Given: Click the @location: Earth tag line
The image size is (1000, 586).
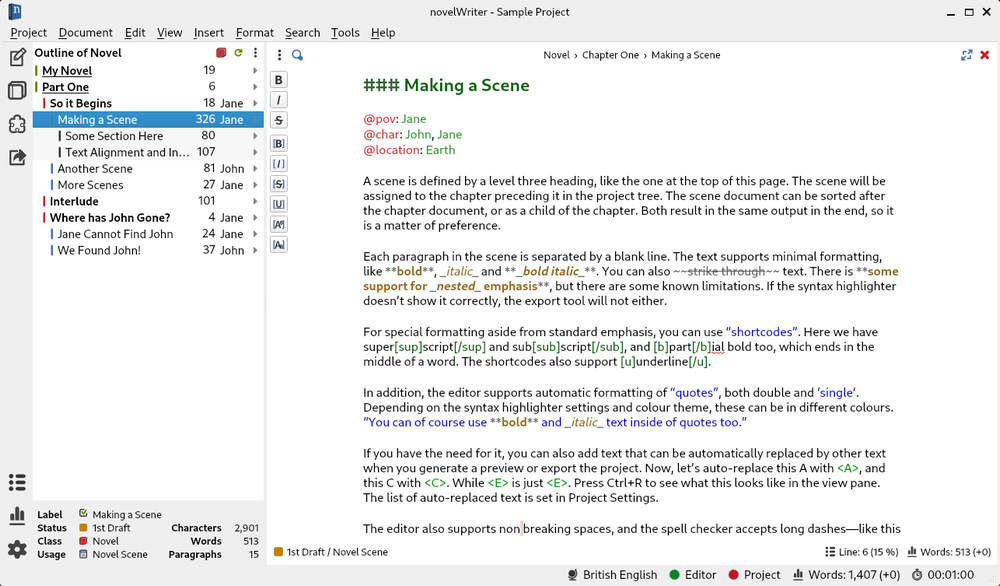Looking at the screenshot, I should pos(409,150).
